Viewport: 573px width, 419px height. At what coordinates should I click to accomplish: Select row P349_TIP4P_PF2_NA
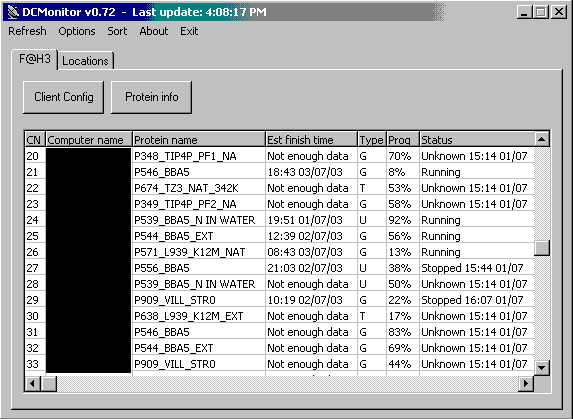(x=279, y=204)
